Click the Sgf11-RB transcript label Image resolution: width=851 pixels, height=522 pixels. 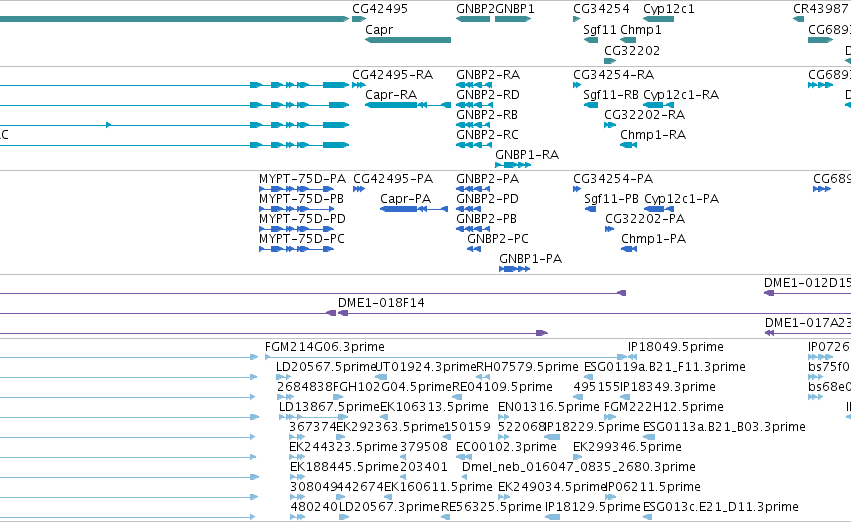[611, 95]
